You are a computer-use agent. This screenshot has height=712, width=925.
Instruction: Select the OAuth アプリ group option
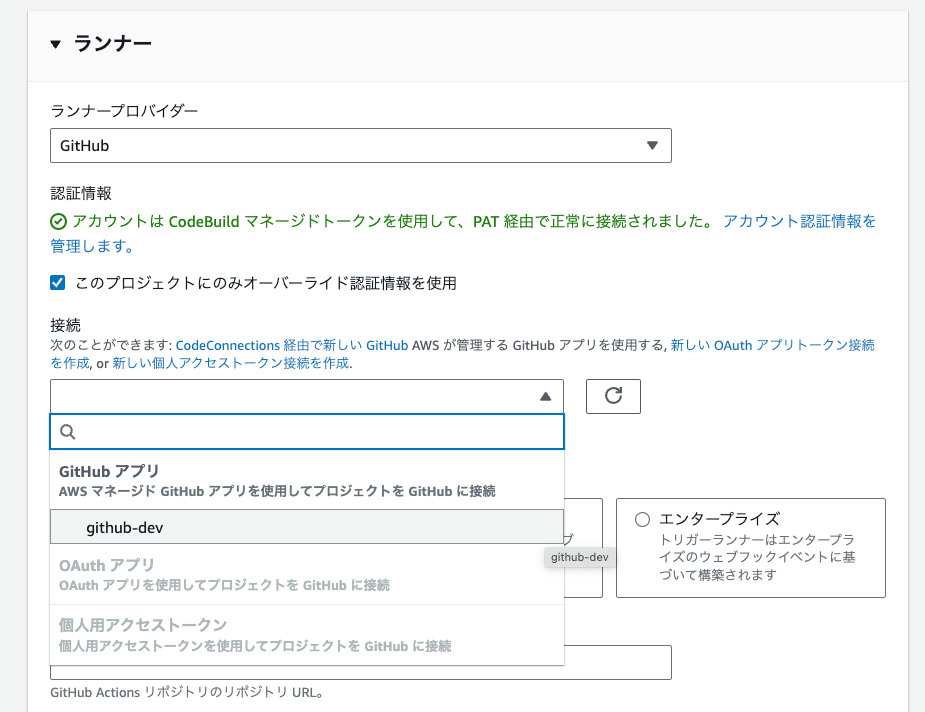(x=307, y=575)
